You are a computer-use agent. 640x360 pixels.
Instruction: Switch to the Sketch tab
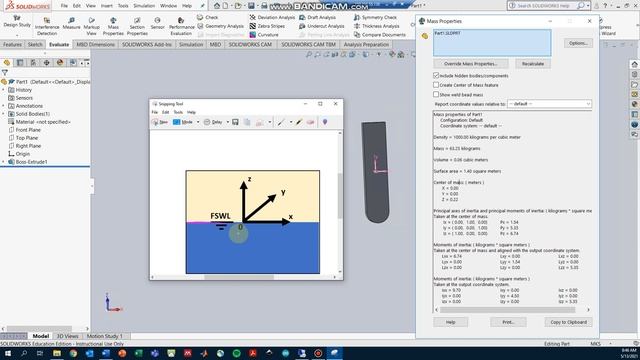point(35,44)
